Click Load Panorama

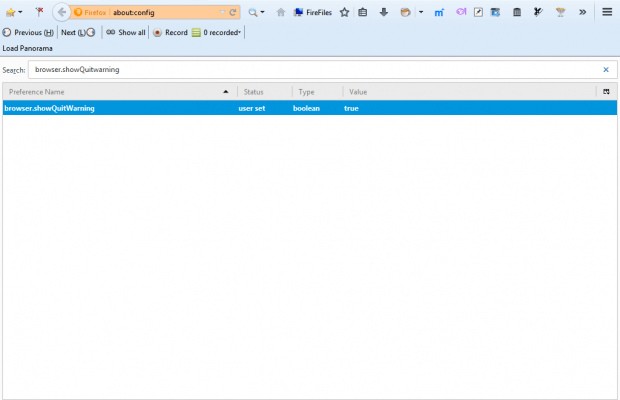(28, 48)
